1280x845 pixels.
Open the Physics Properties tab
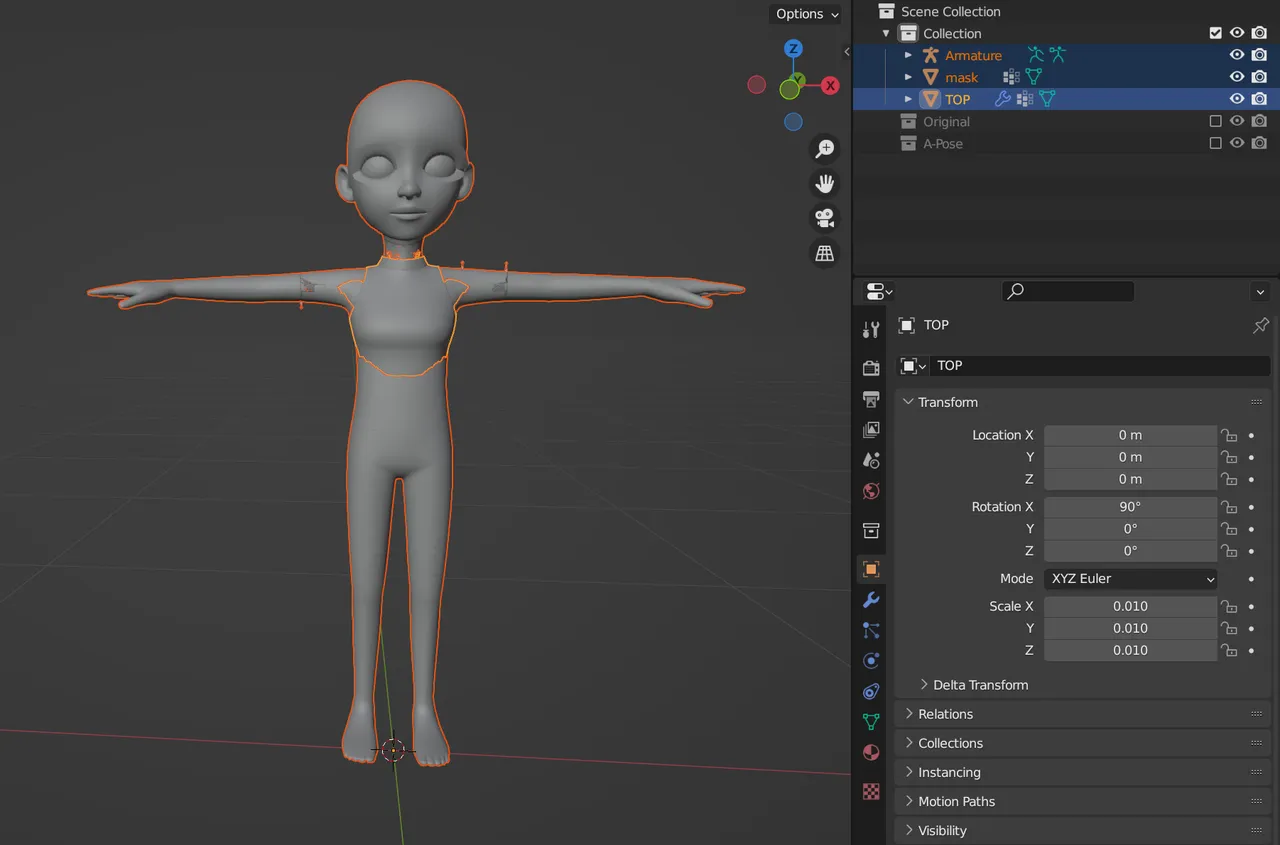tap(870, 660)
